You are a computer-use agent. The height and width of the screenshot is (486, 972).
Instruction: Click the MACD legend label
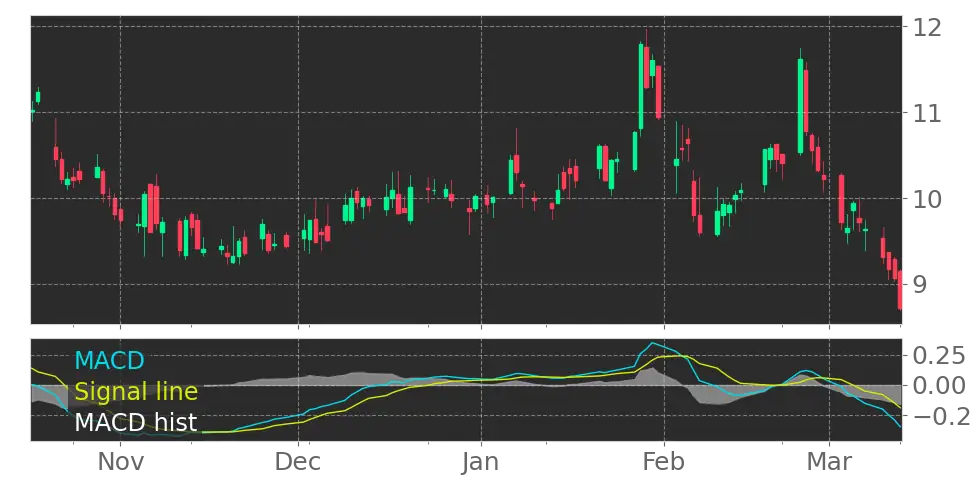pyautogui.click(x=110, y=361)
